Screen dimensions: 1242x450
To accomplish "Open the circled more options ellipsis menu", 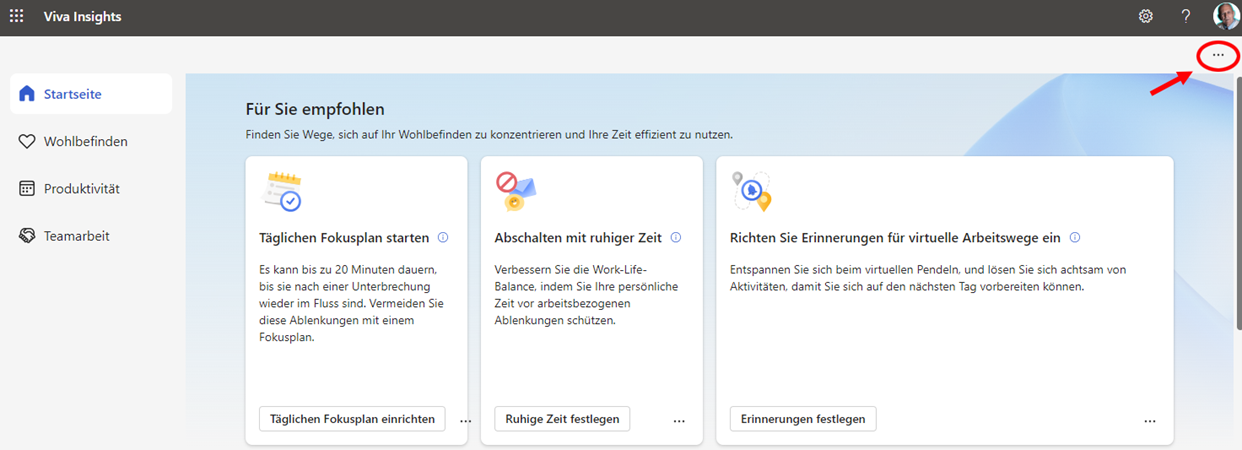I will (x=1217, y=55).
